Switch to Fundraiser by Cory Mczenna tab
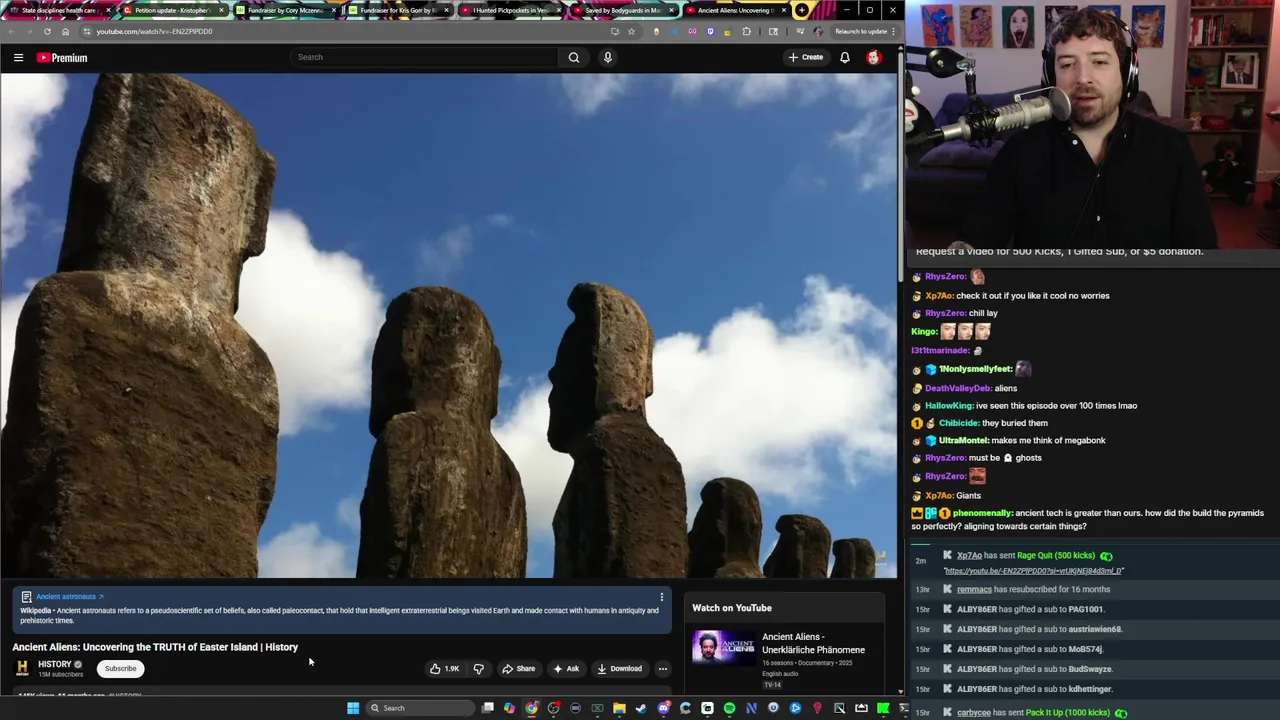This screenshot has width=1280, height=720. click(x=284, y=10)
